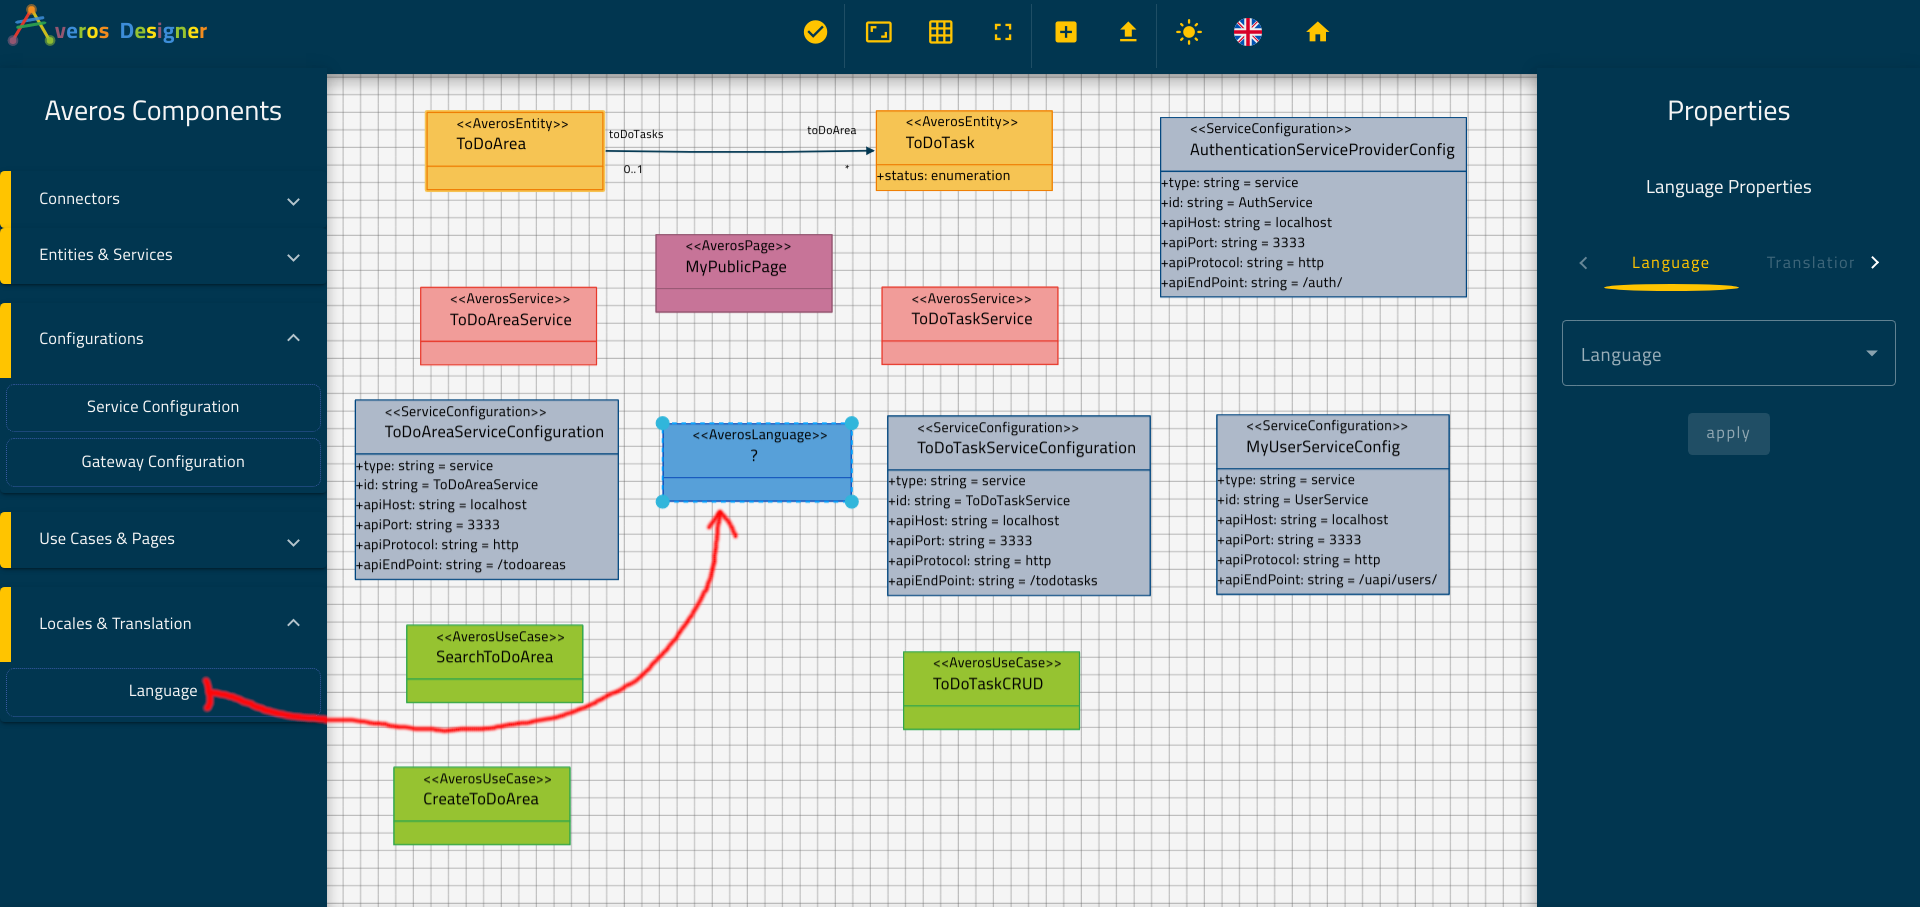Screen dimensions: 1920x907
Task: Switch to the Translation tab
Action: (x=1809, y=263)
